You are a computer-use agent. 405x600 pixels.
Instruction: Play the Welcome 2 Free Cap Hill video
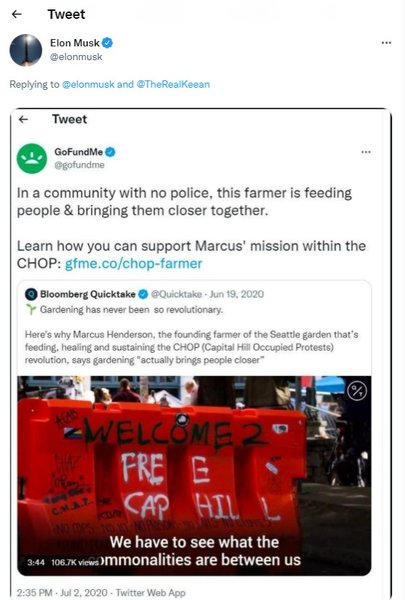[194, 476]
